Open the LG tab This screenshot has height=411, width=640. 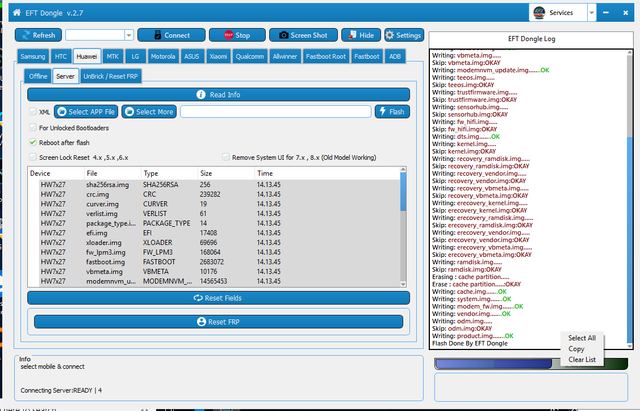point(135,56)
